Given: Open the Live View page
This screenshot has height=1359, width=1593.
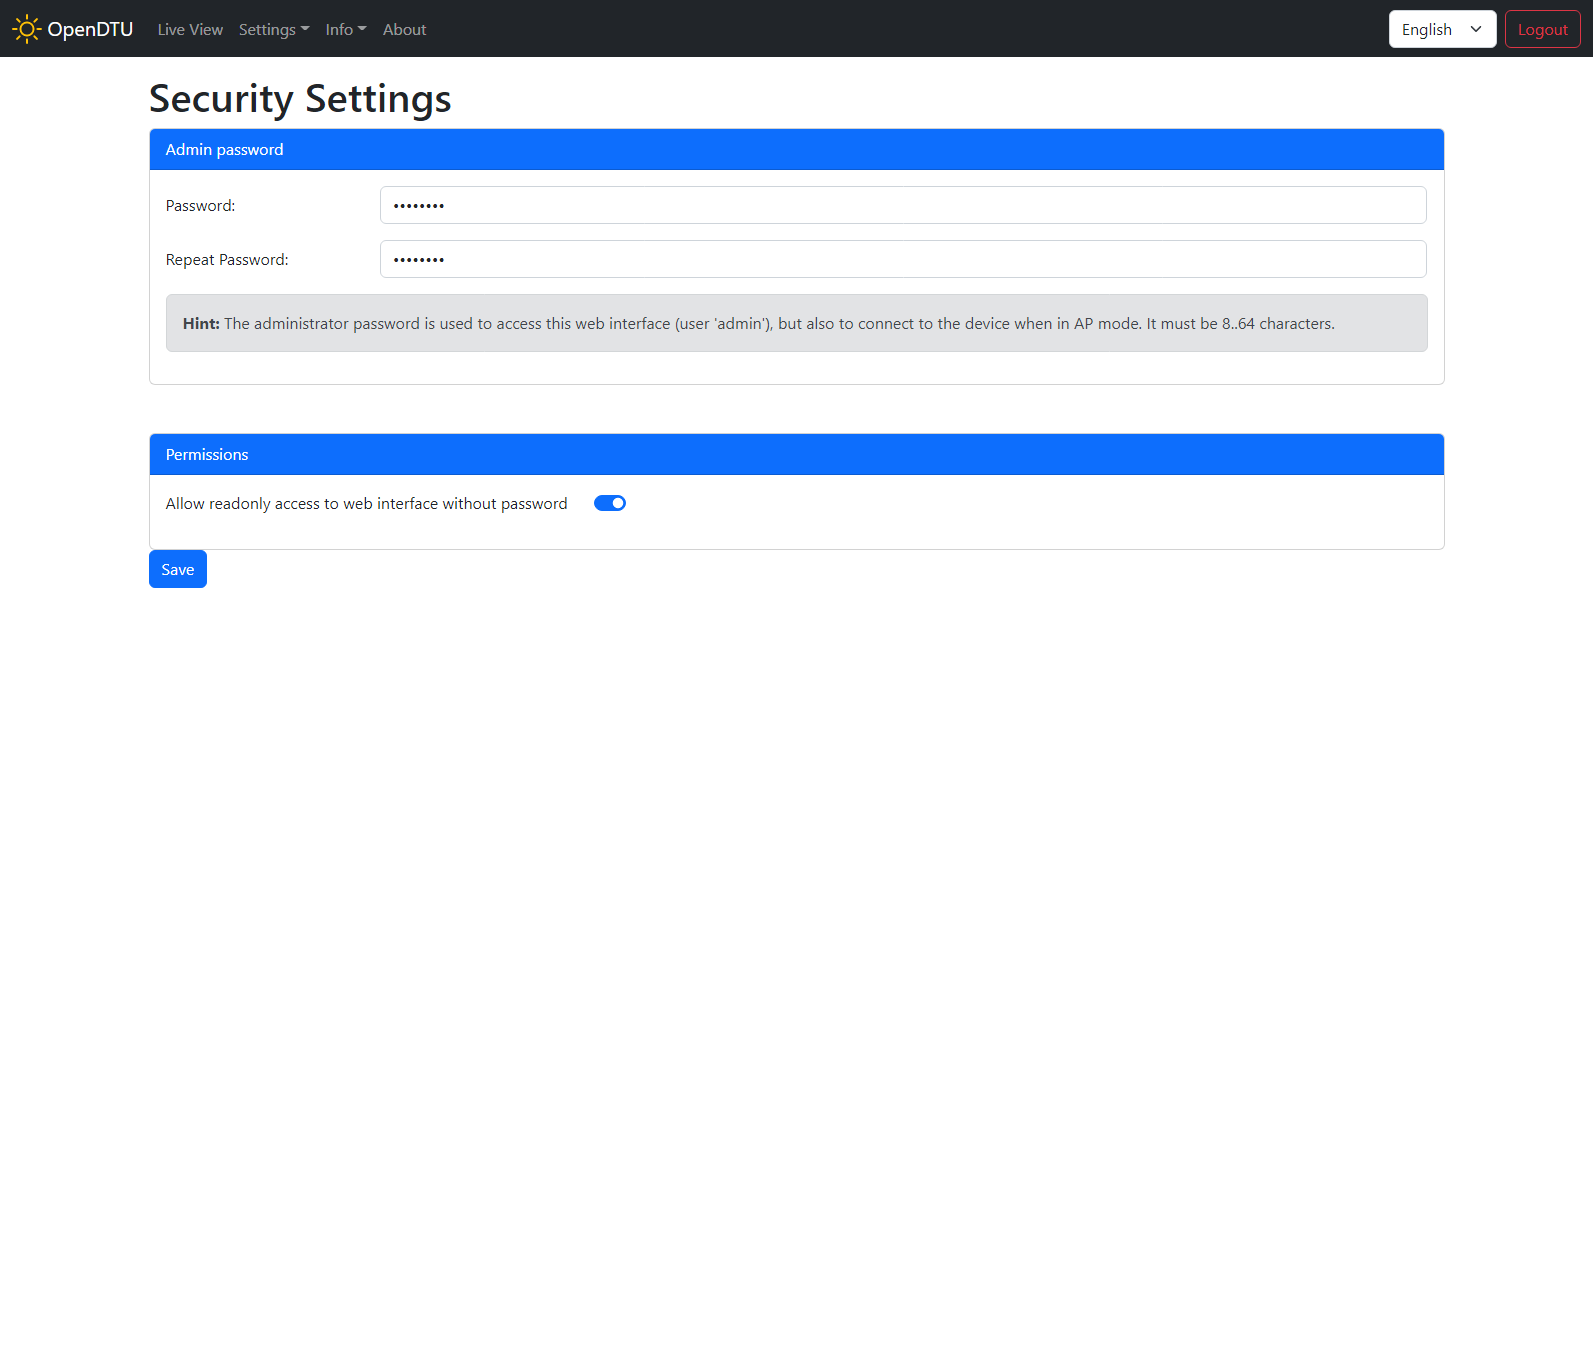Looking at the screenshot, I should (x=190, y=30).
